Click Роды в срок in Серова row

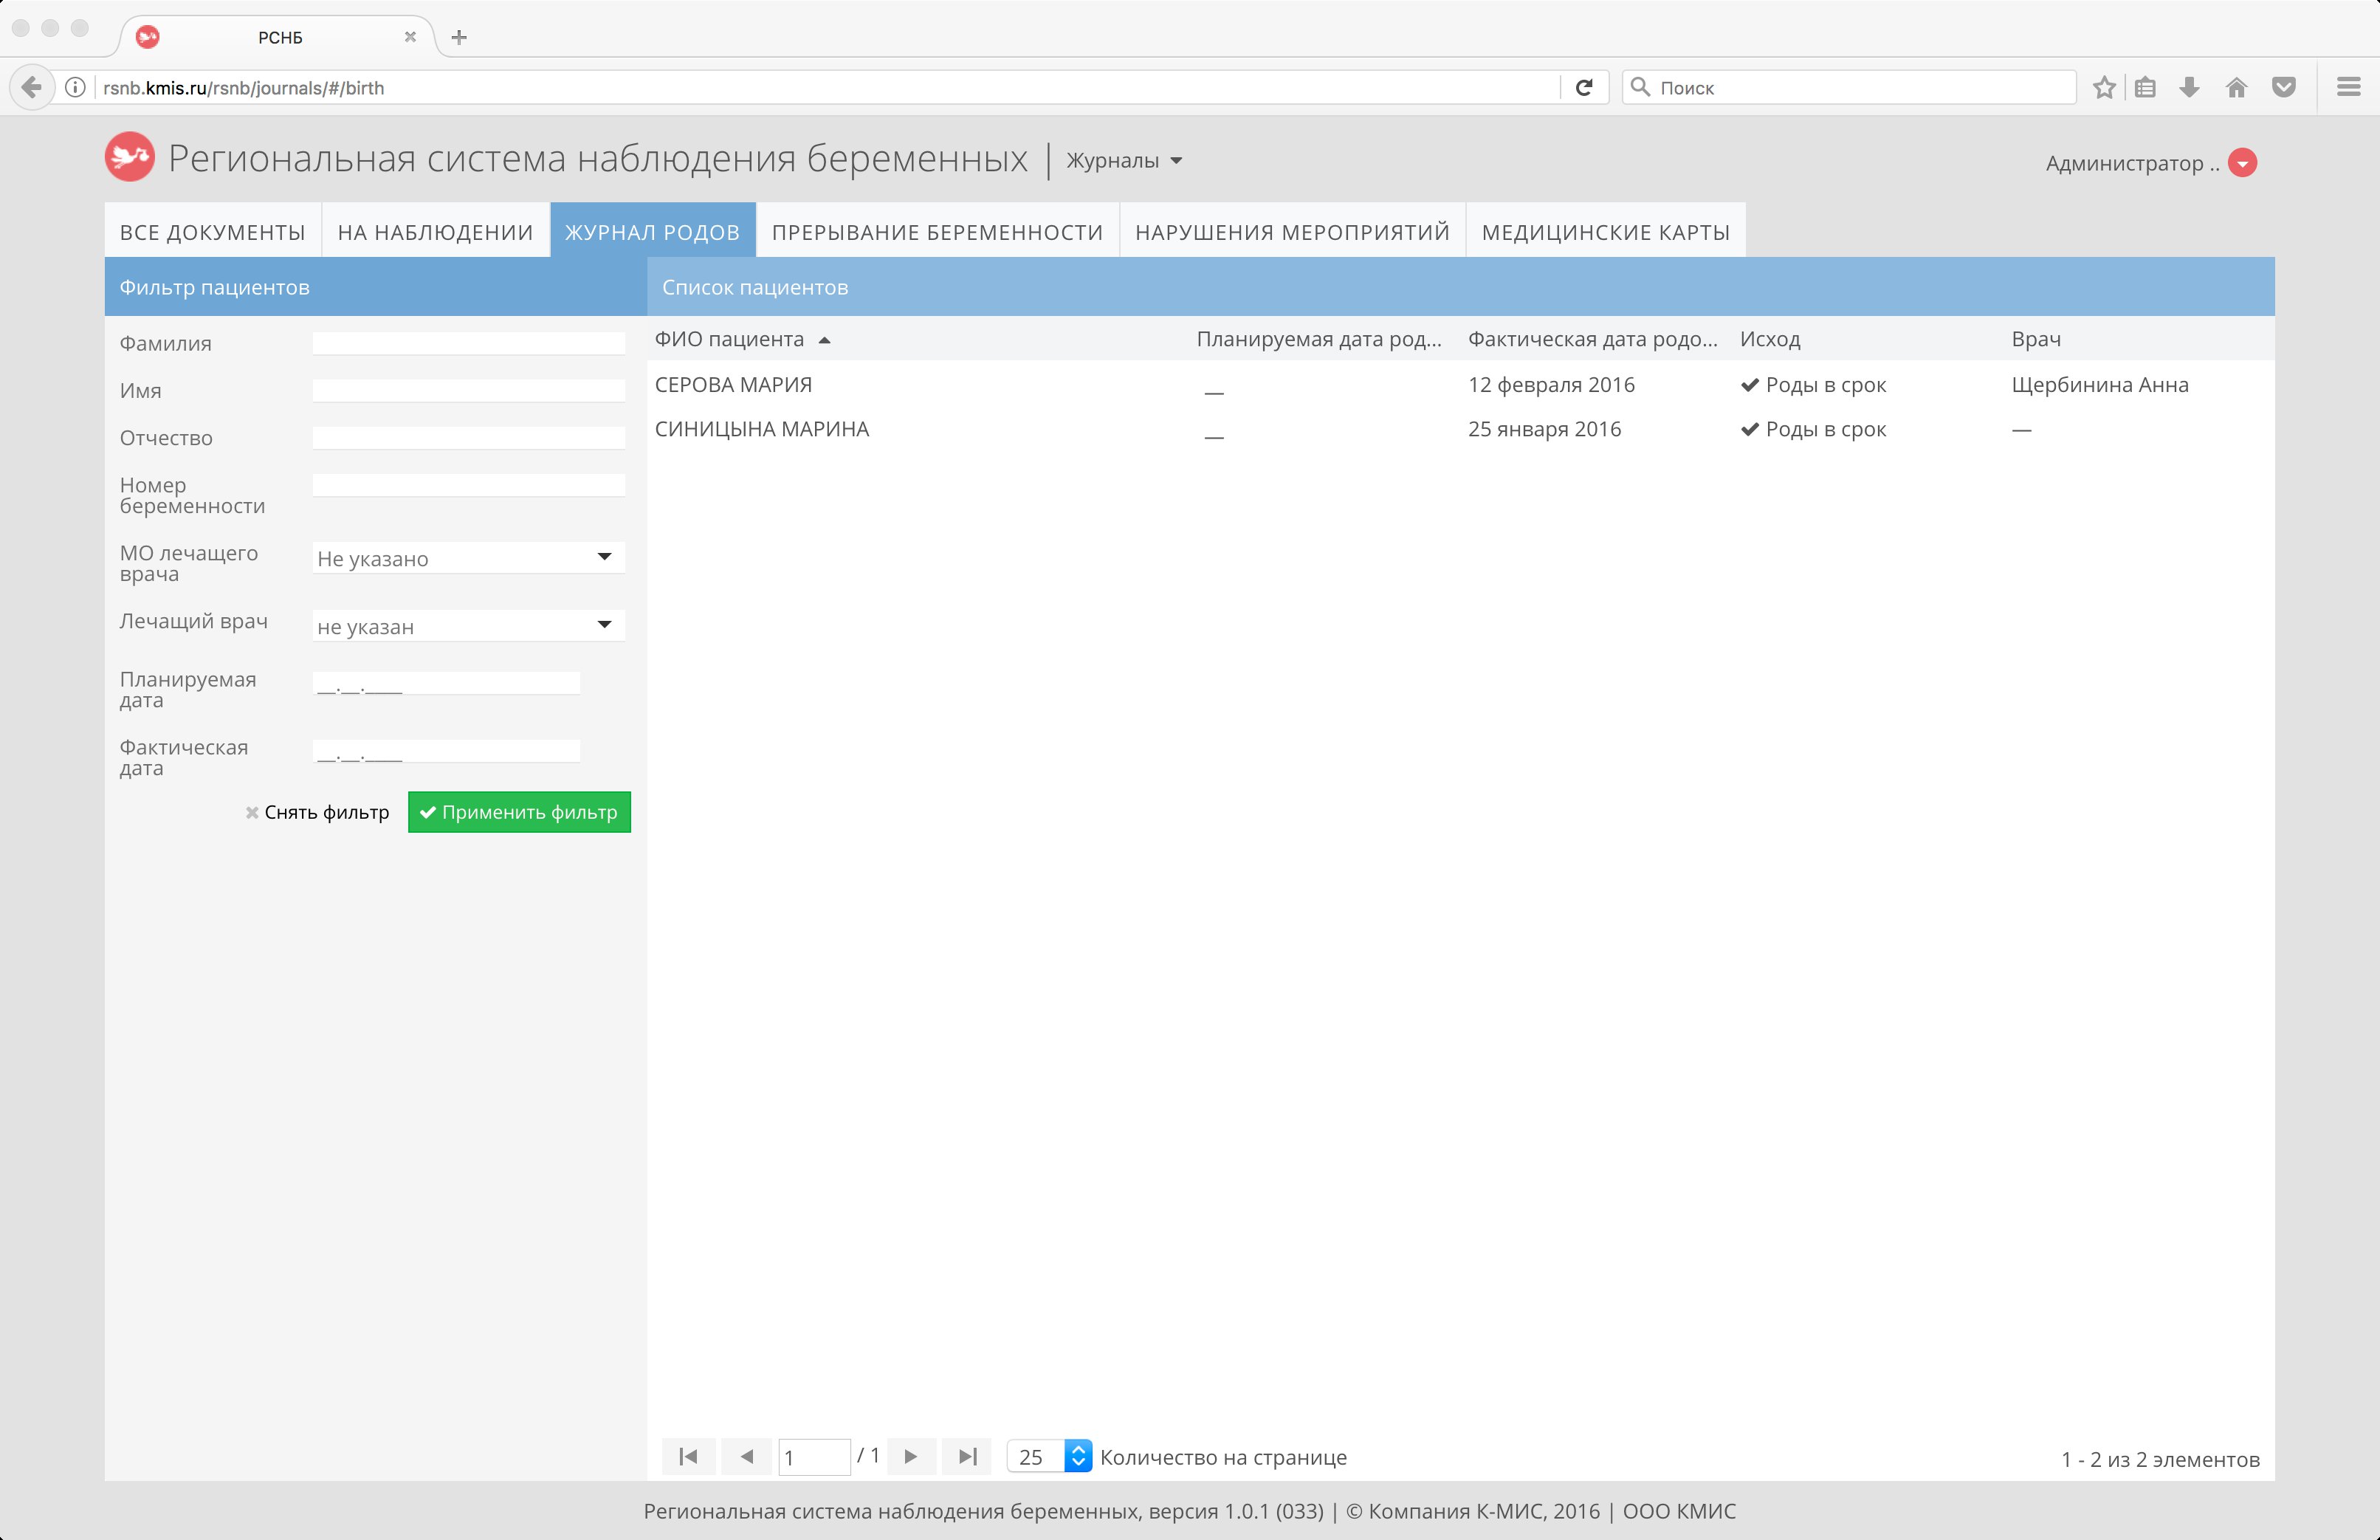coord(1813,385)
